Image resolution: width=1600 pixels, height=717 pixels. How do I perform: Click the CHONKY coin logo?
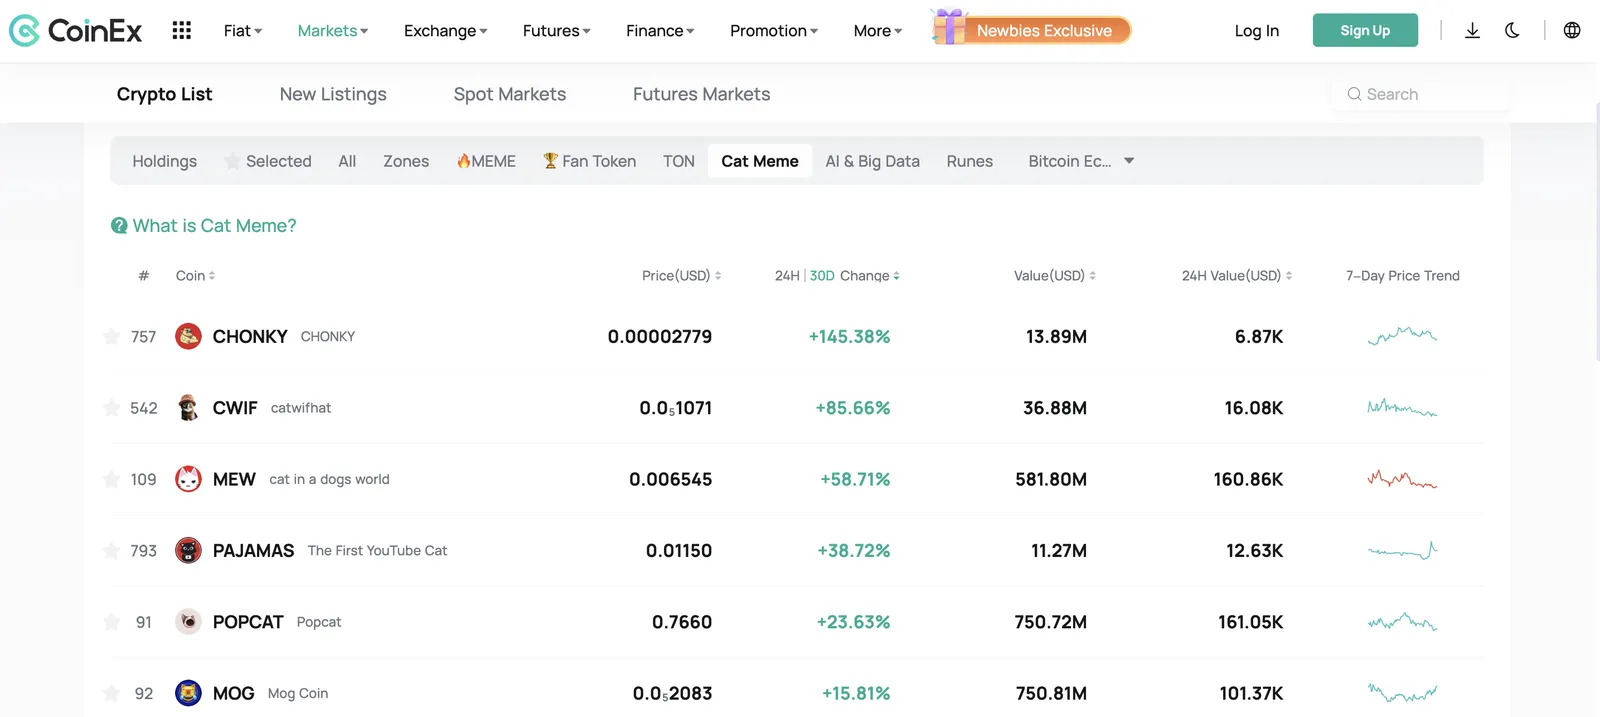pos(188,336)
